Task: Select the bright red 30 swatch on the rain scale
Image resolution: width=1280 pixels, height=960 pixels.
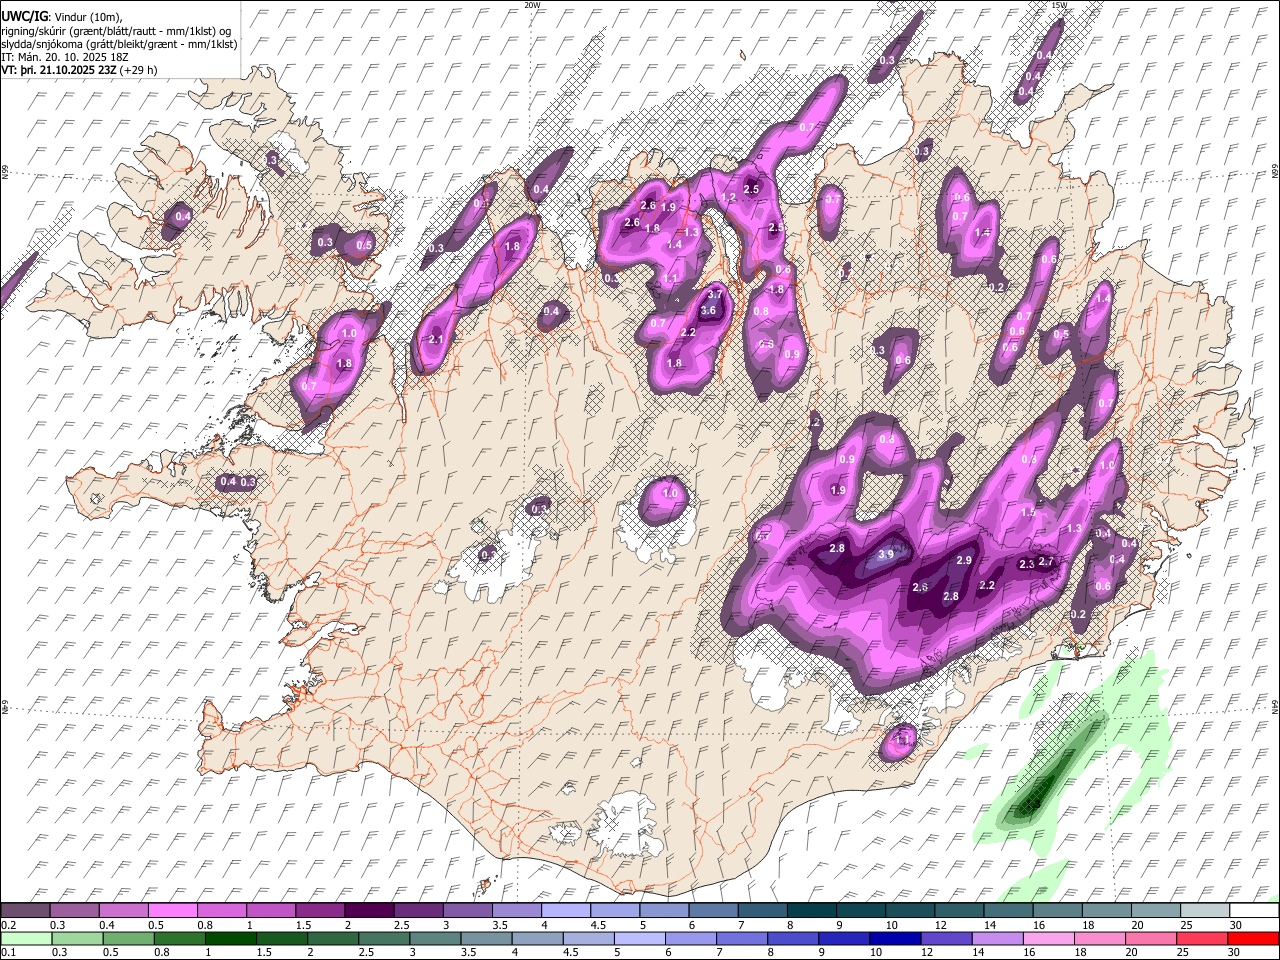Action: click(x=1254, y=937)
